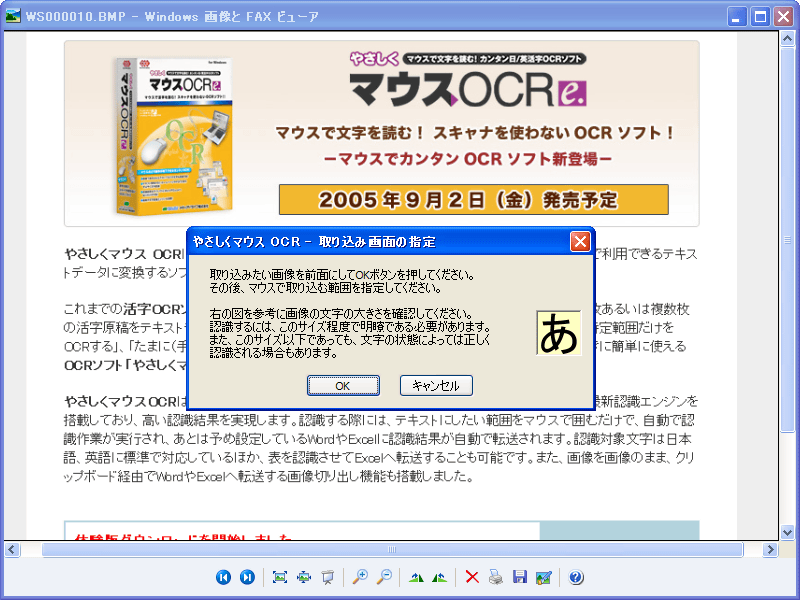Click the vertical scrollbar up arrow

pos(787,39)
